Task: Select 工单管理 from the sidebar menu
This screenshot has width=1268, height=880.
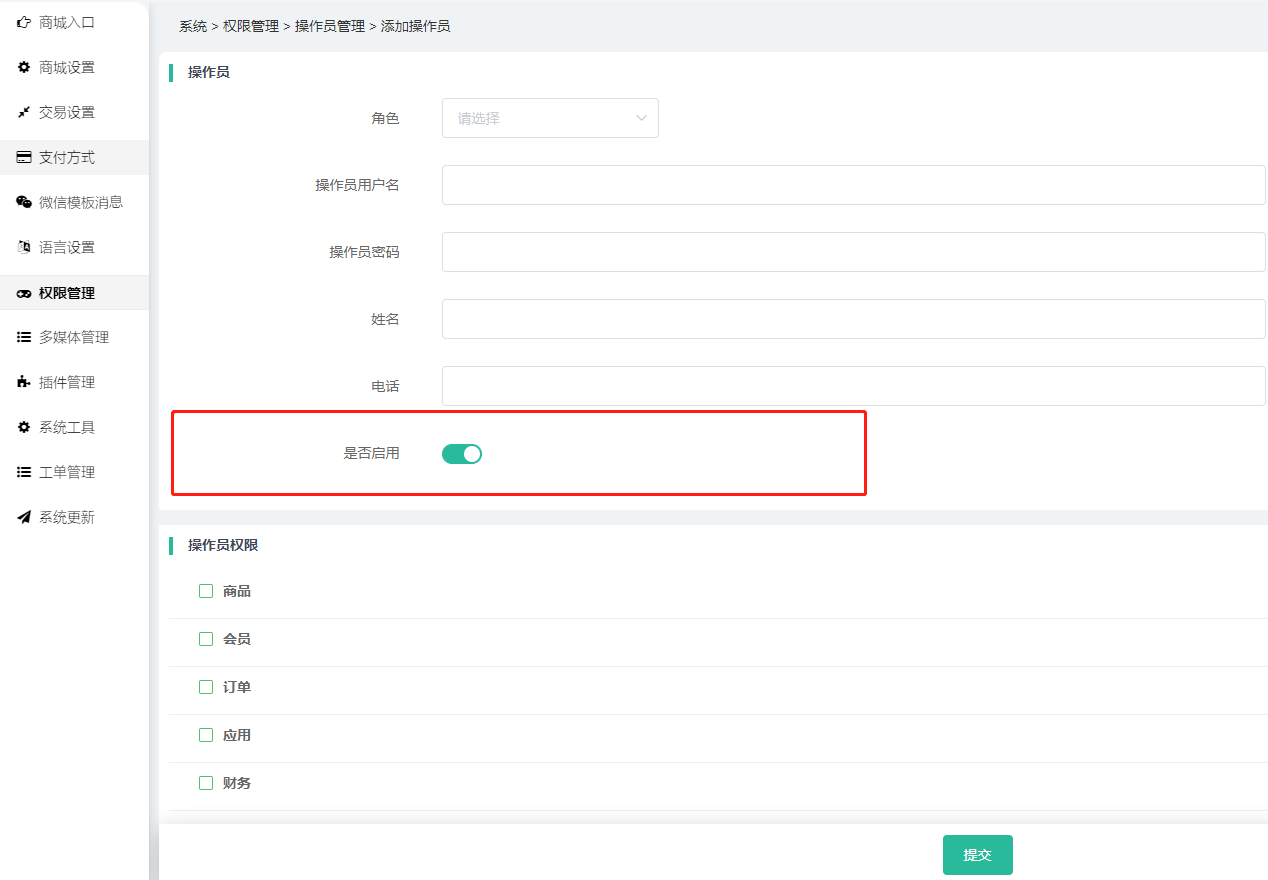Action: (x=67, y=472)
